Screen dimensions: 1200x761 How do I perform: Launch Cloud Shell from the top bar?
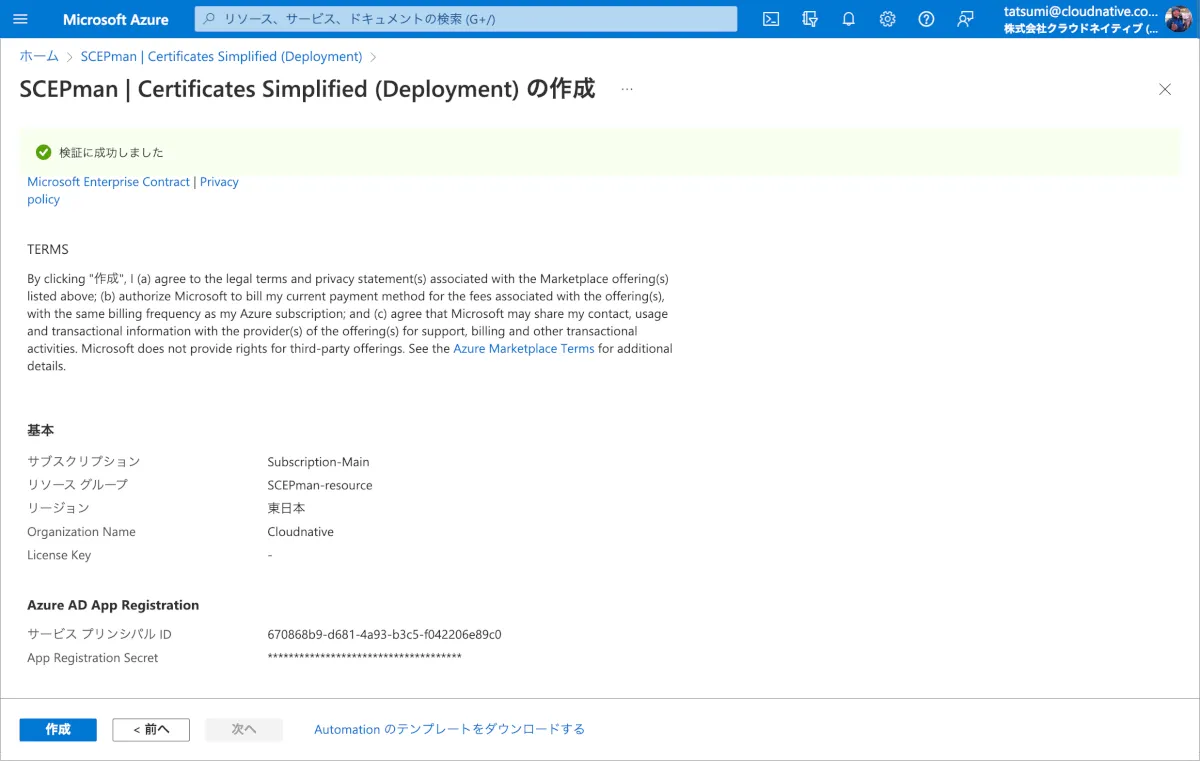click(x=771, y=19)
